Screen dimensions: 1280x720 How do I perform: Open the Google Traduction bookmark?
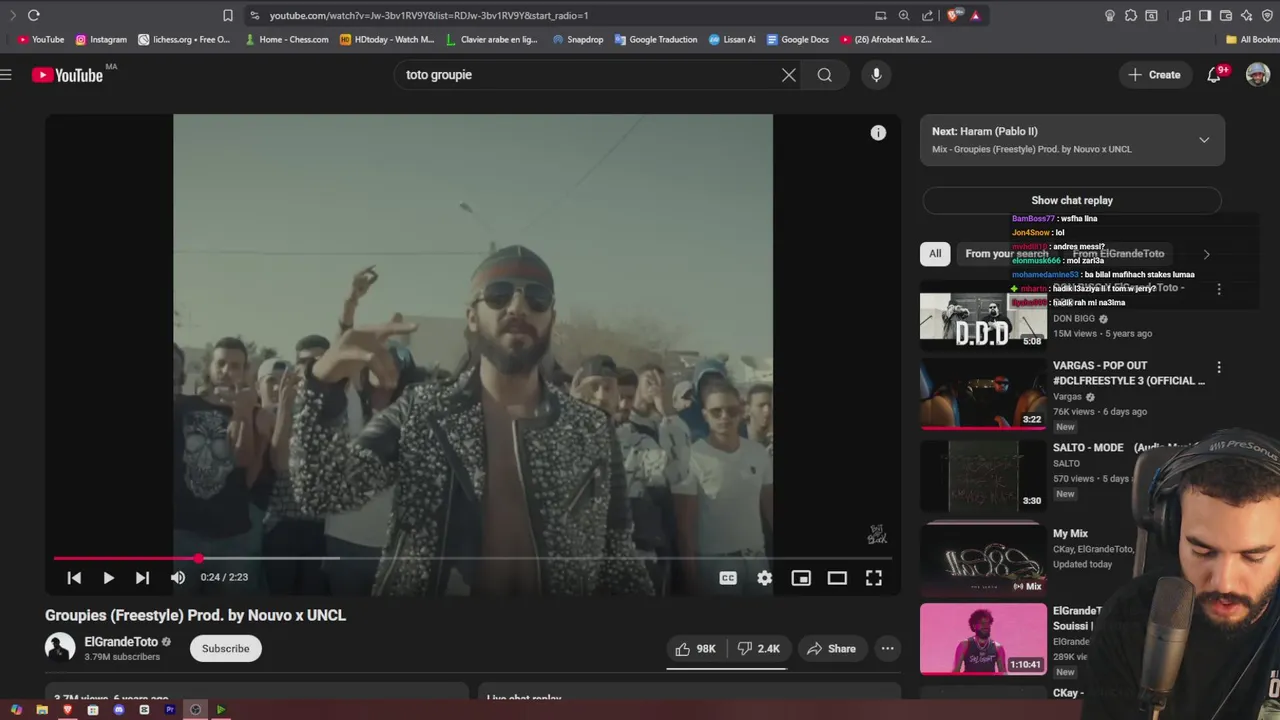click(656, 40)
